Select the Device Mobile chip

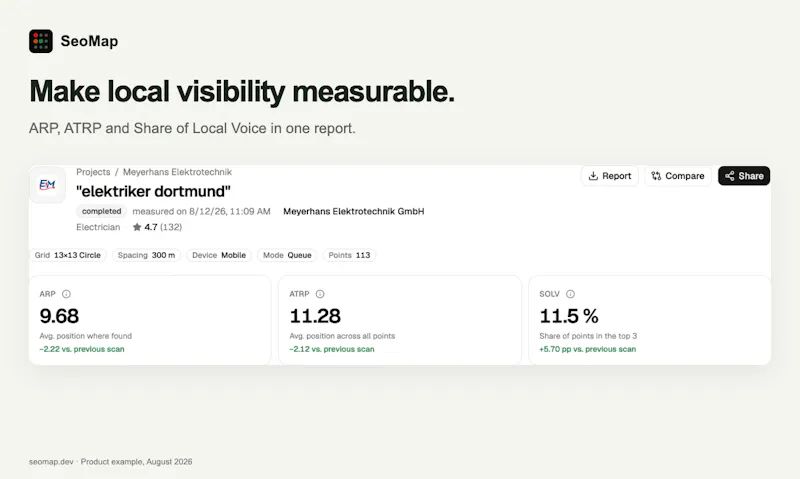219,255
